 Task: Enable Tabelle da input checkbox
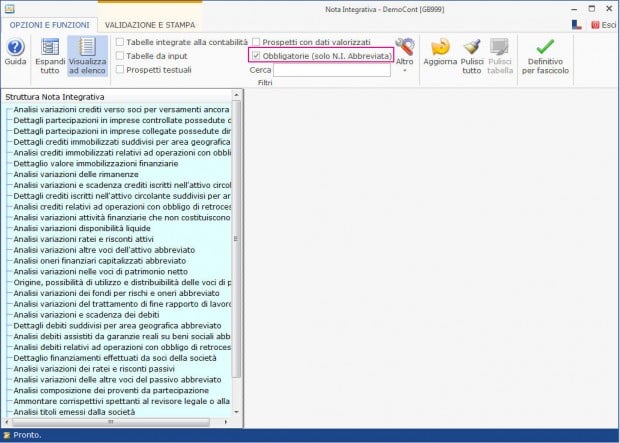pyautogui.click(x=120, y=56)
